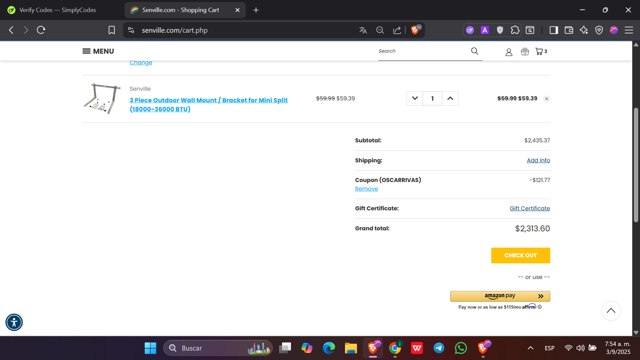Click the Gift Certificate link
Viewport: 640px width, 360px height.
point(529,208)
